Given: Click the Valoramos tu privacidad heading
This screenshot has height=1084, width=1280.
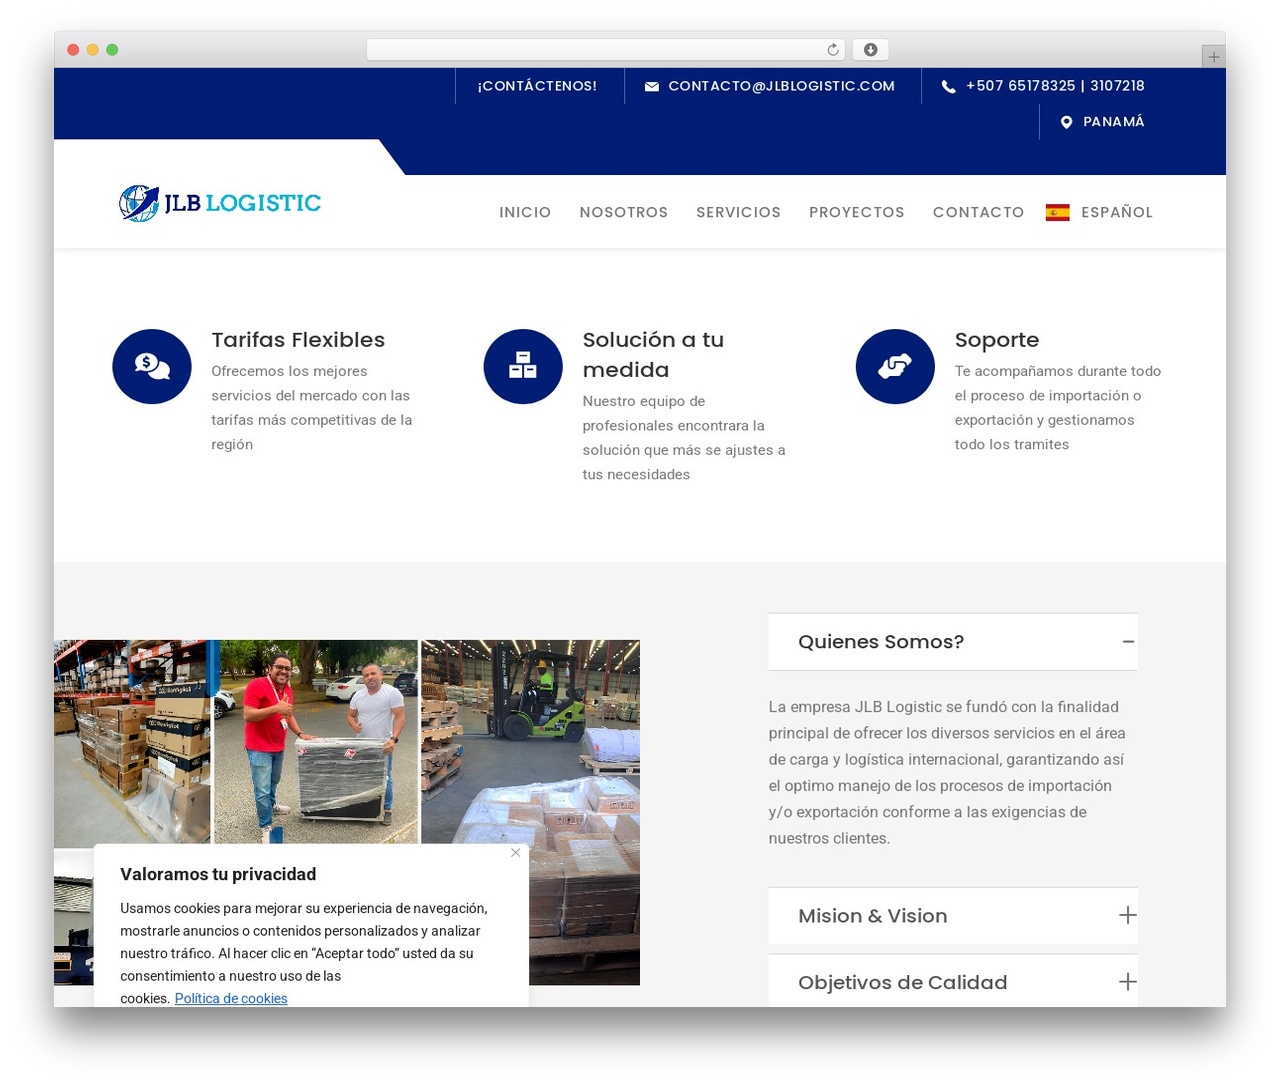Looking at the screenshot, I should coord(218,874).
